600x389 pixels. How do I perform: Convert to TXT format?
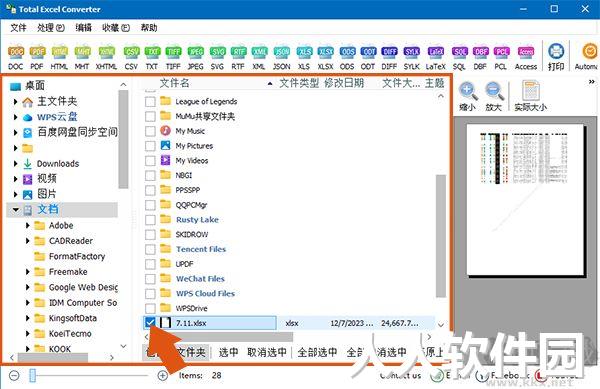[152, 57]
